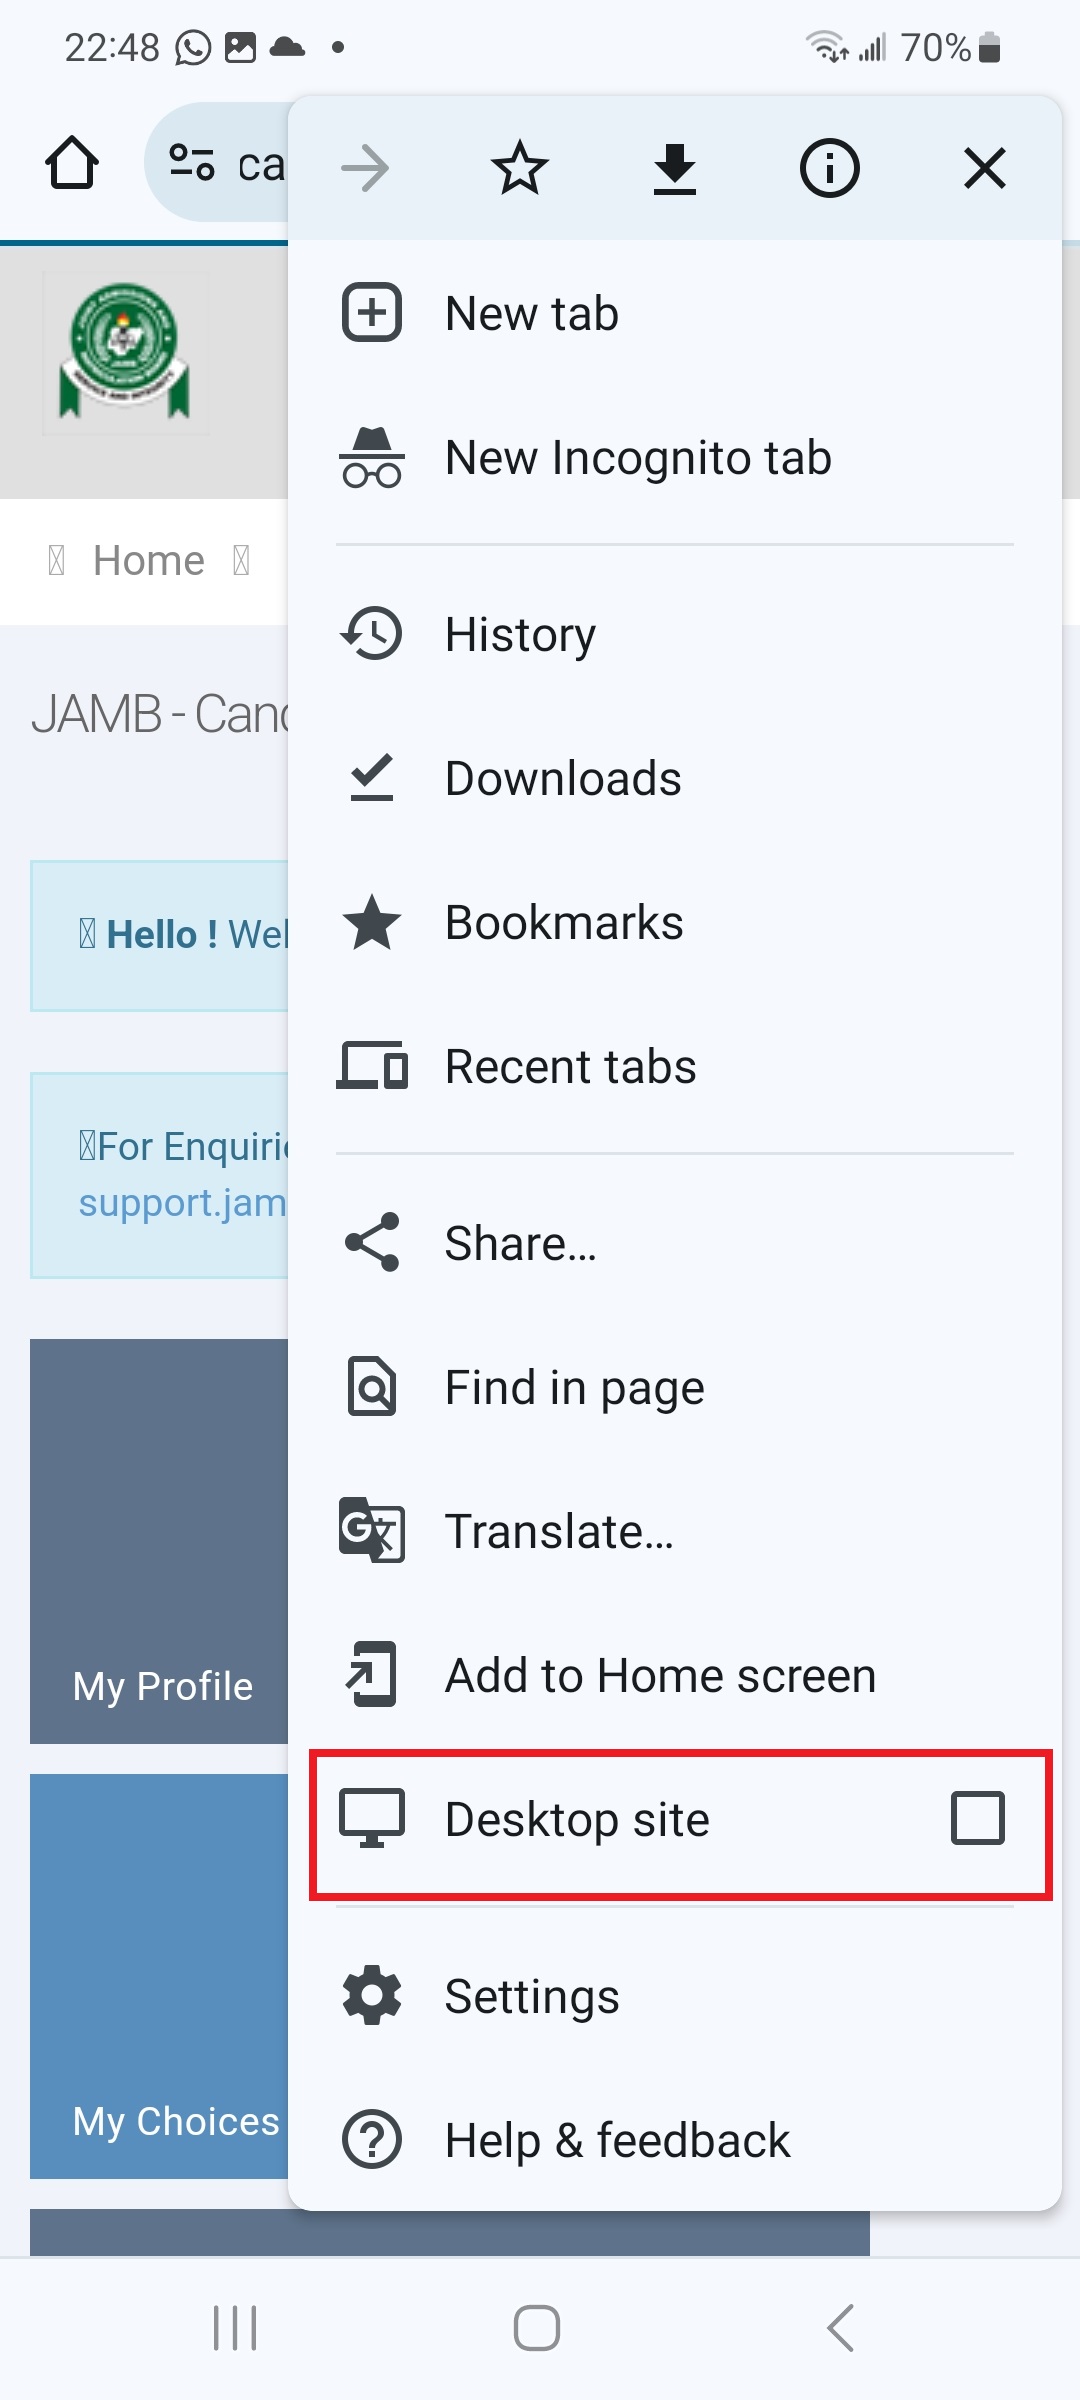
Task: Tap Android recent apps navigation button
Action: (x=235, y=2328)
